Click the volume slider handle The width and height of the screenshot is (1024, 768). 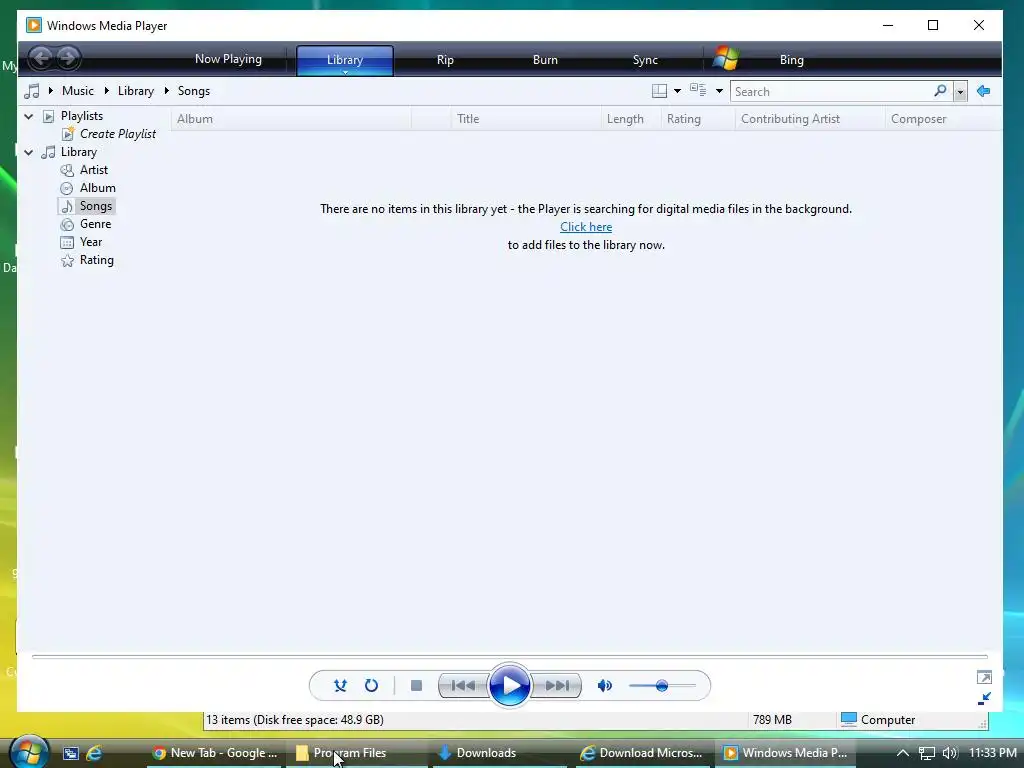(662, 686)
